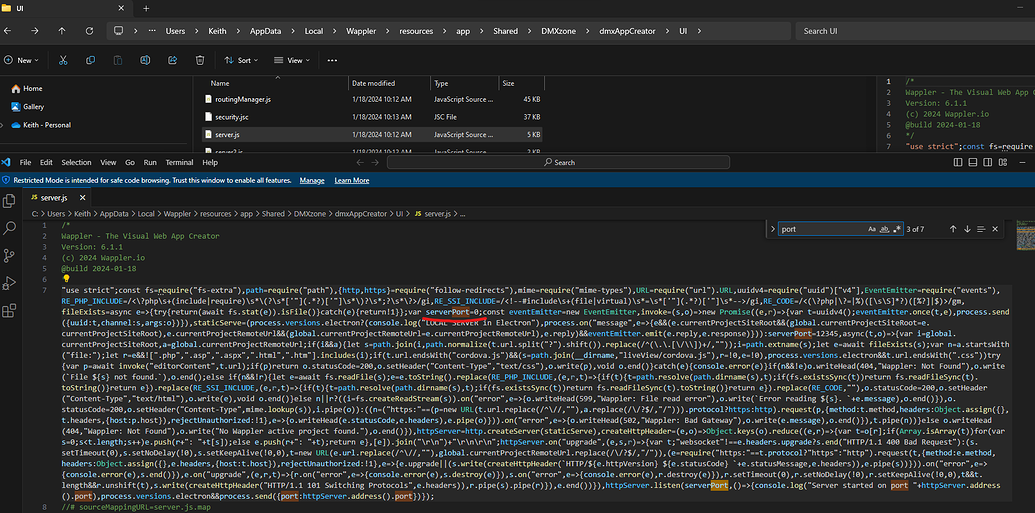Toggle Match Whole Word in find widget

[885, 229]
